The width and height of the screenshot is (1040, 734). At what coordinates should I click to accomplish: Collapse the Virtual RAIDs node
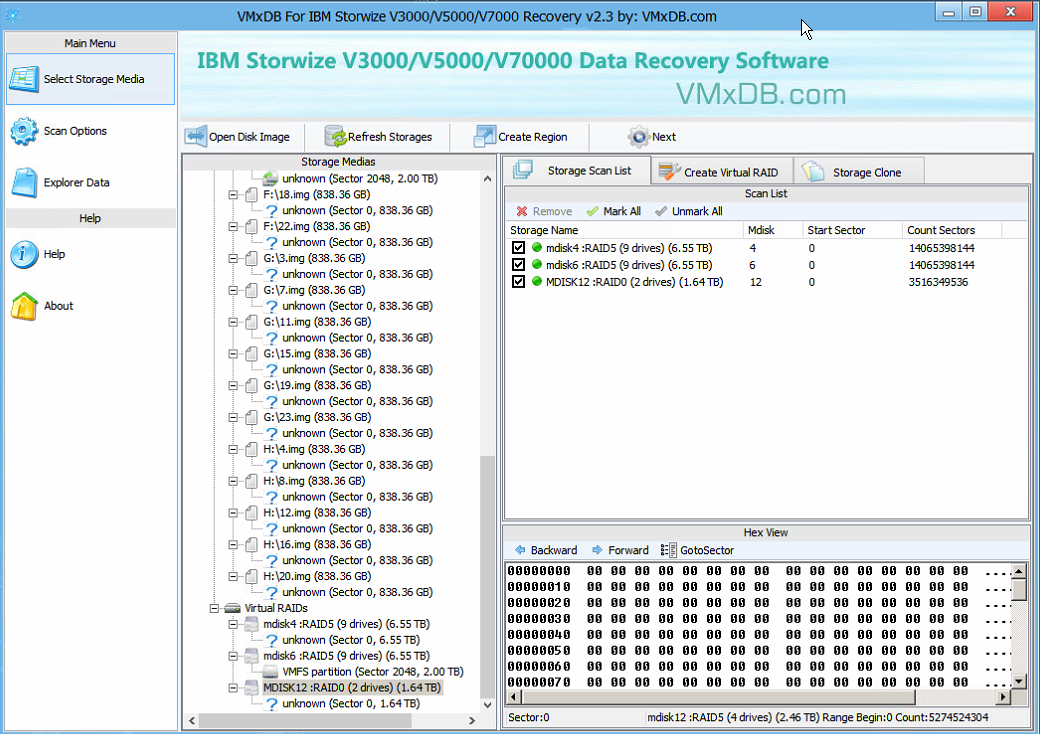pyautogui.click(x=214, y=609)
